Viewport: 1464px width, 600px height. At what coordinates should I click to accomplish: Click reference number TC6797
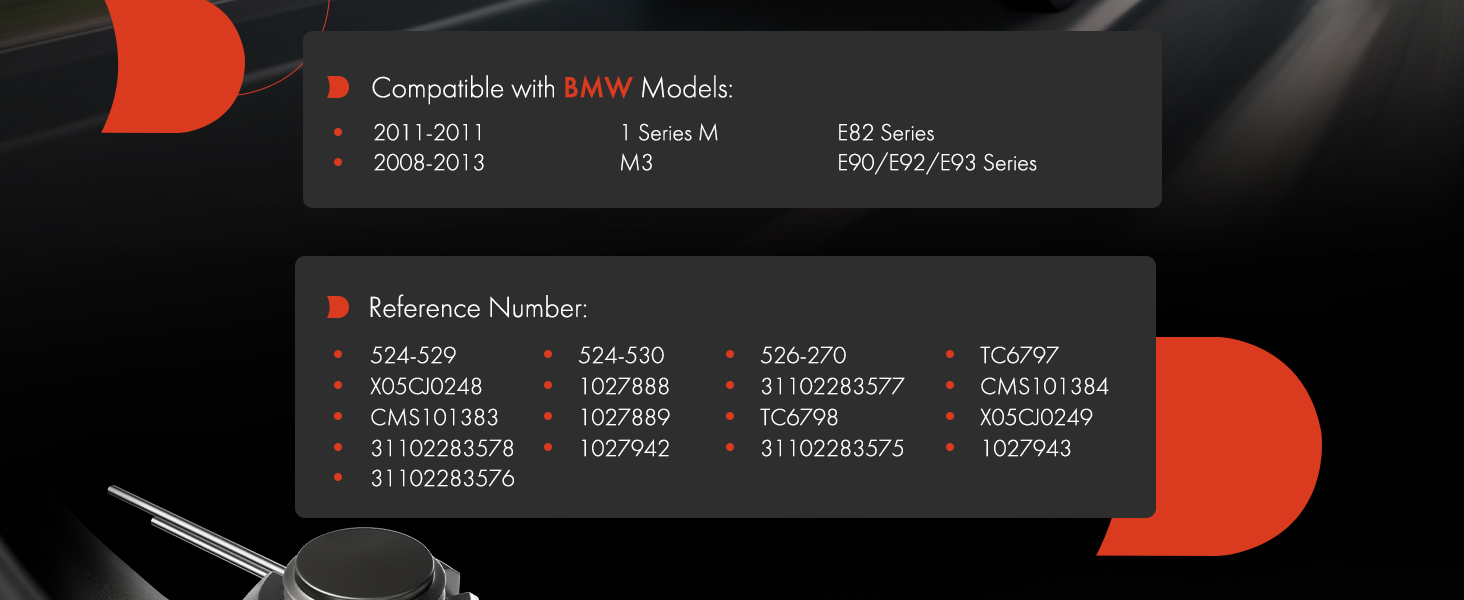1019,355
